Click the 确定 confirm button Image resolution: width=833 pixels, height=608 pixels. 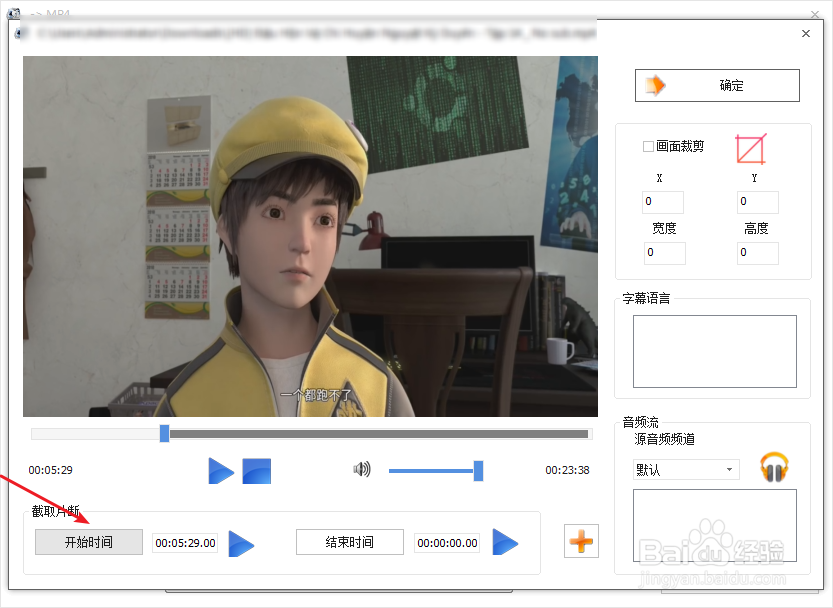pyautogui.click(x=717, y=85)
